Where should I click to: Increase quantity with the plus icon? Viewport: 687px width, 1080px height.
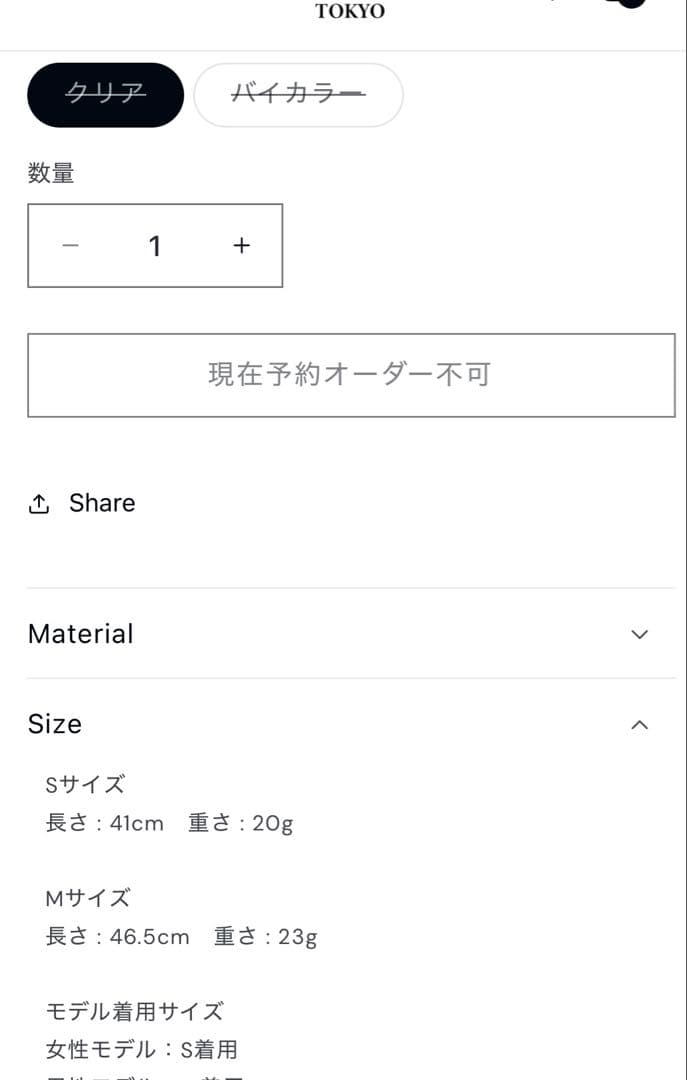coord(241,246)
